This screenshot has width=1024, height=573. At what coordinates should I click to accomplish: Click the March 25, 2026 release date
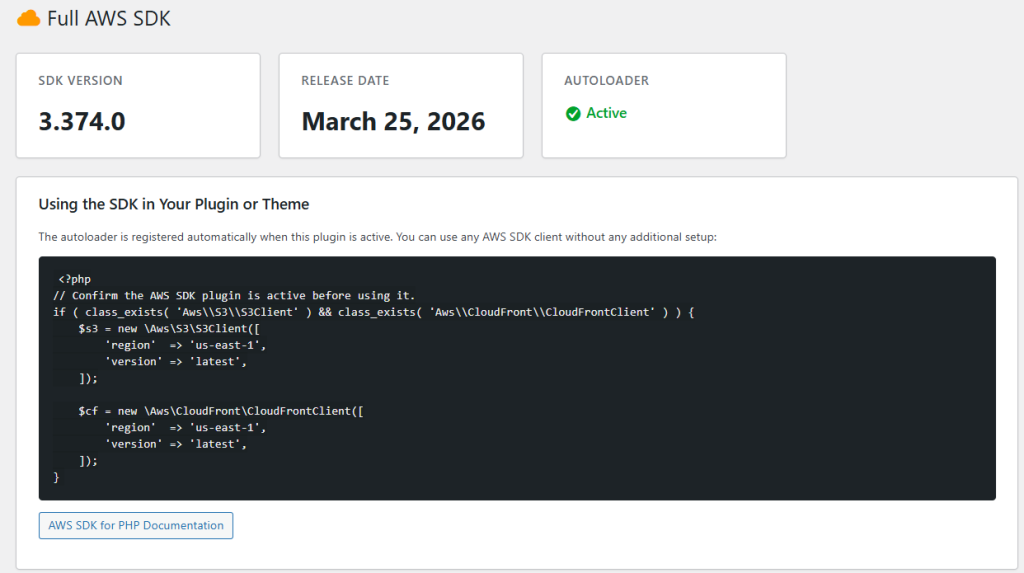[393, 122]
